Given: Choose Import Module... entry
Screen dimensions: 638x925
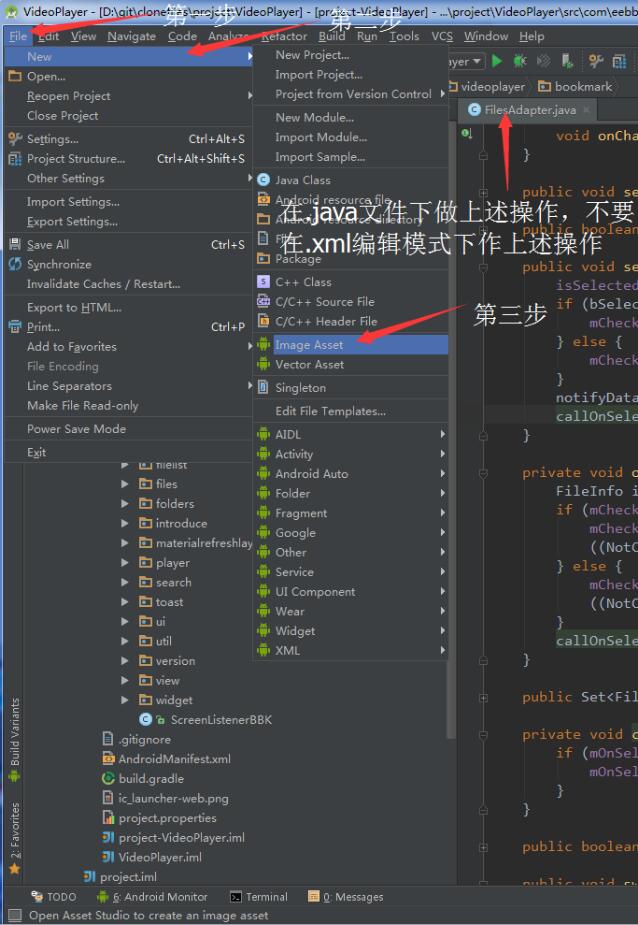Looking at the screenshot, I should tap(351, 137).
